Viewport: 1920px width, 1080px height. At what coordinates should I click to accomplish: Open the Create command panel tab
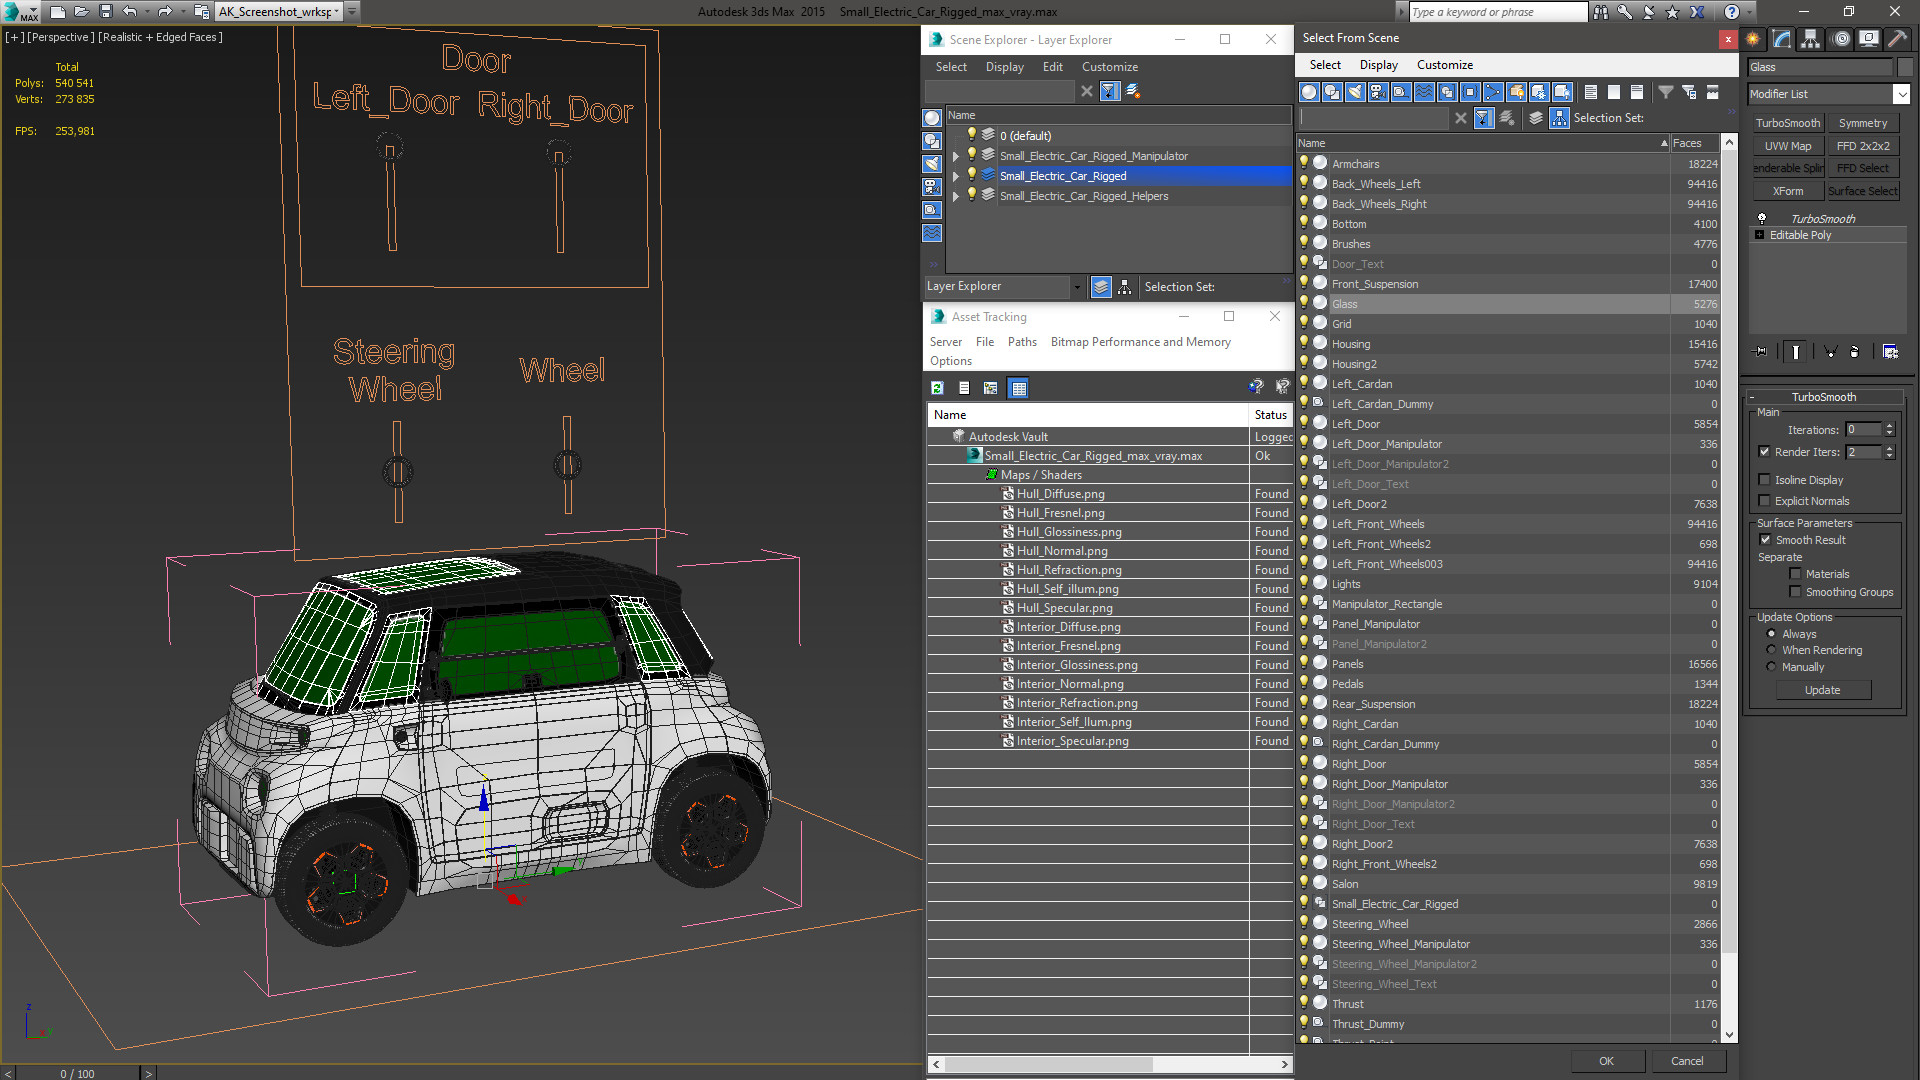[1753, 39]
